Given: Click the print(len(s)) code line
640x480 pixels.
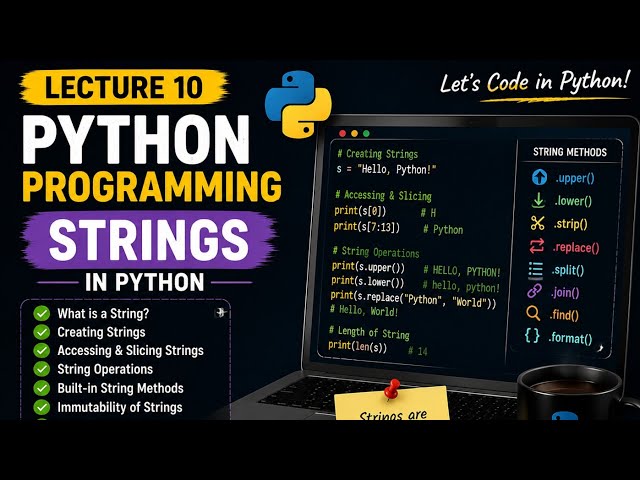Looking at the screenshot, I should 357,346.
